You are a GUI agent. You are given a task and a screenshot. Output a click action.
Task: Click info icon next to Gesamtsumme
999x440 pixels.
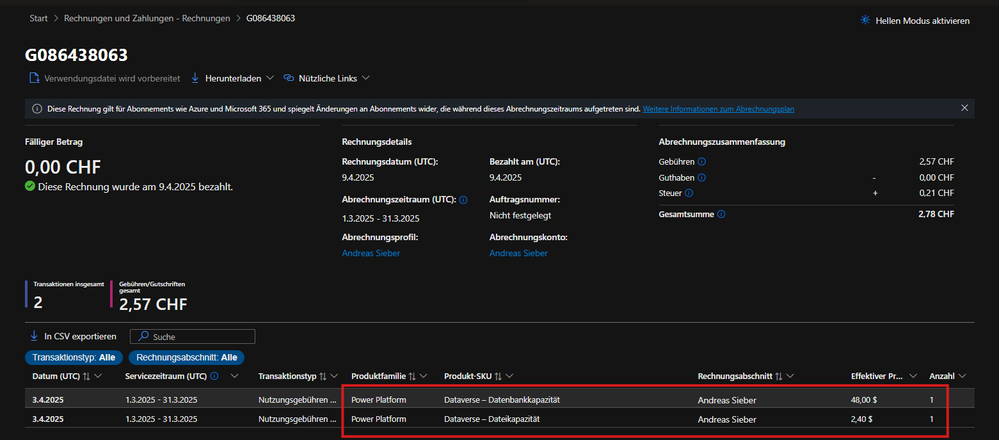click(721, 215)
